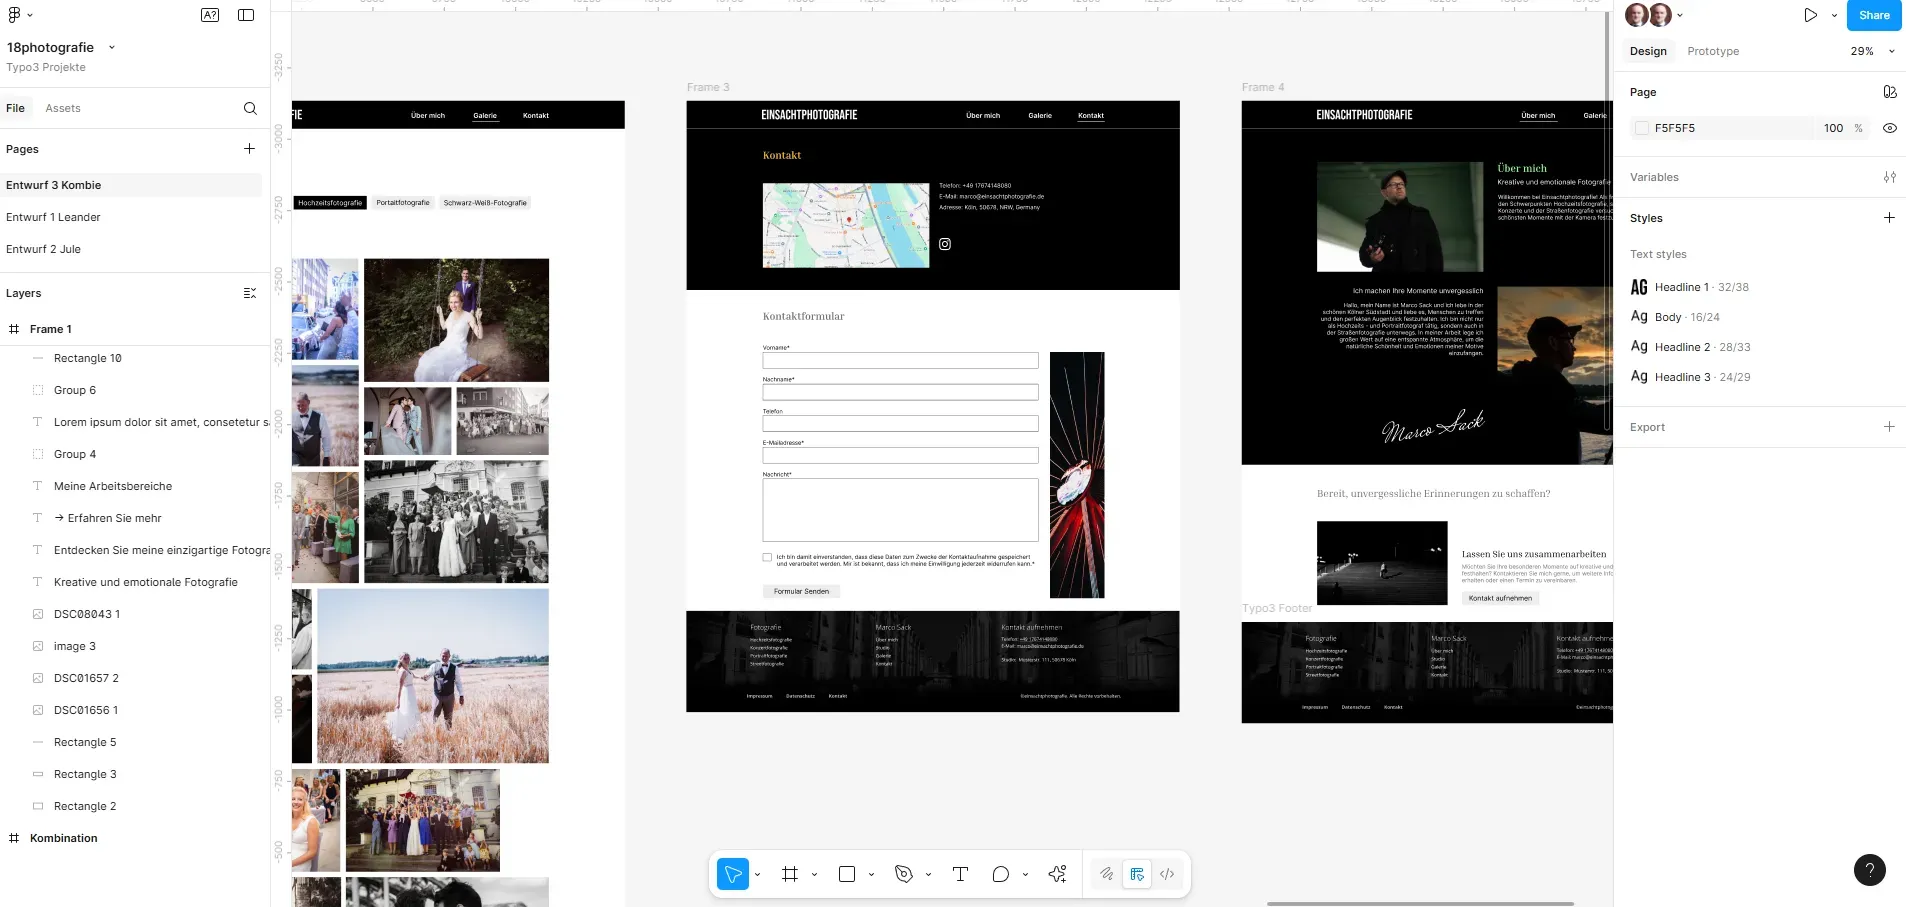
Task: Toggle the sidebar panel layout icon
Action: tap(246, 15)
